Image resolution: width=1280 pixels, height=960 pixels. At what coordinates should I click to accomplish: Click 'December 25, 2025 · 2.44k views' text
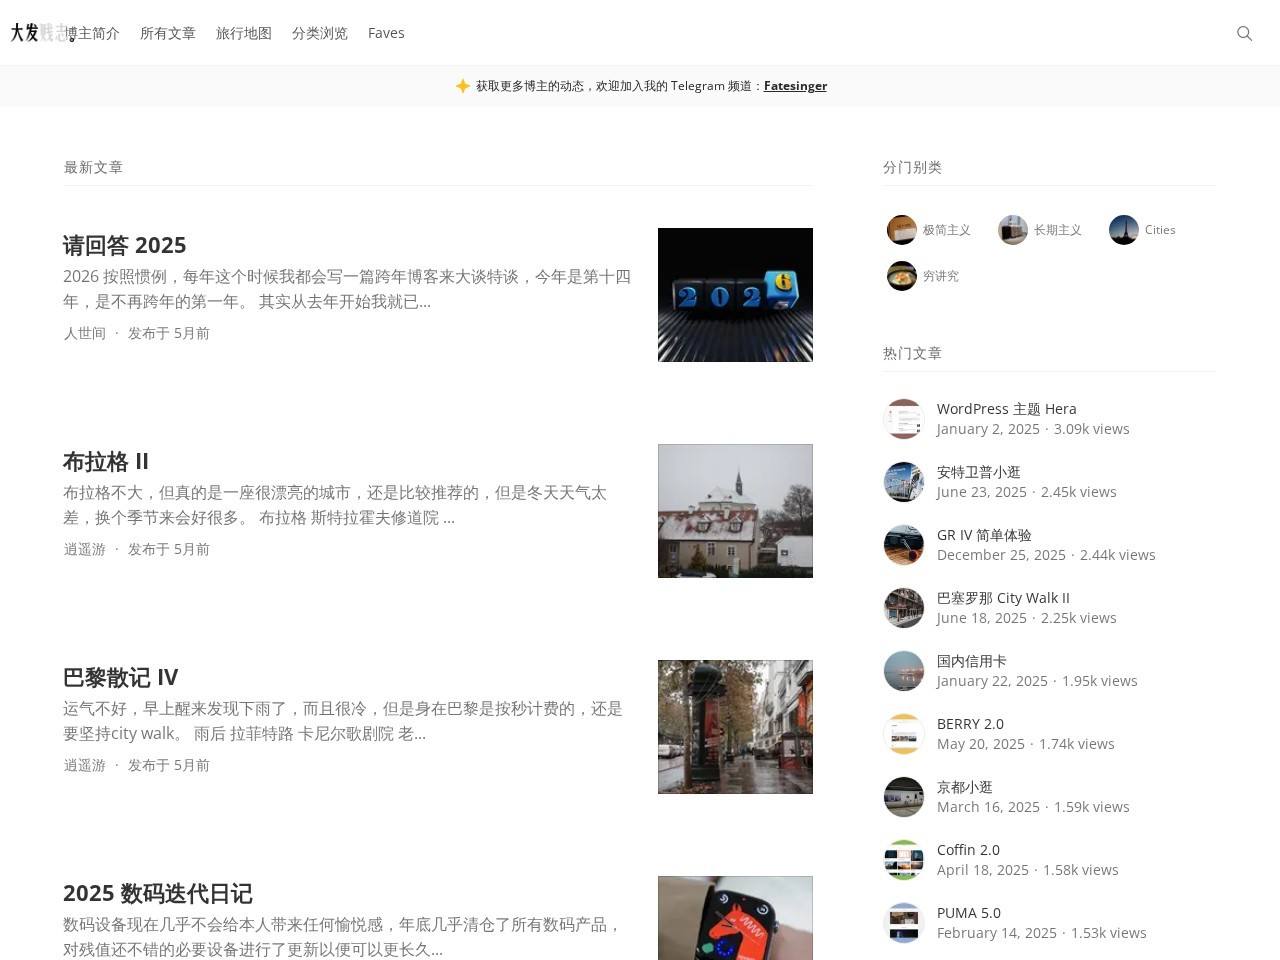pyautogui.click(x=1046, y=555)
